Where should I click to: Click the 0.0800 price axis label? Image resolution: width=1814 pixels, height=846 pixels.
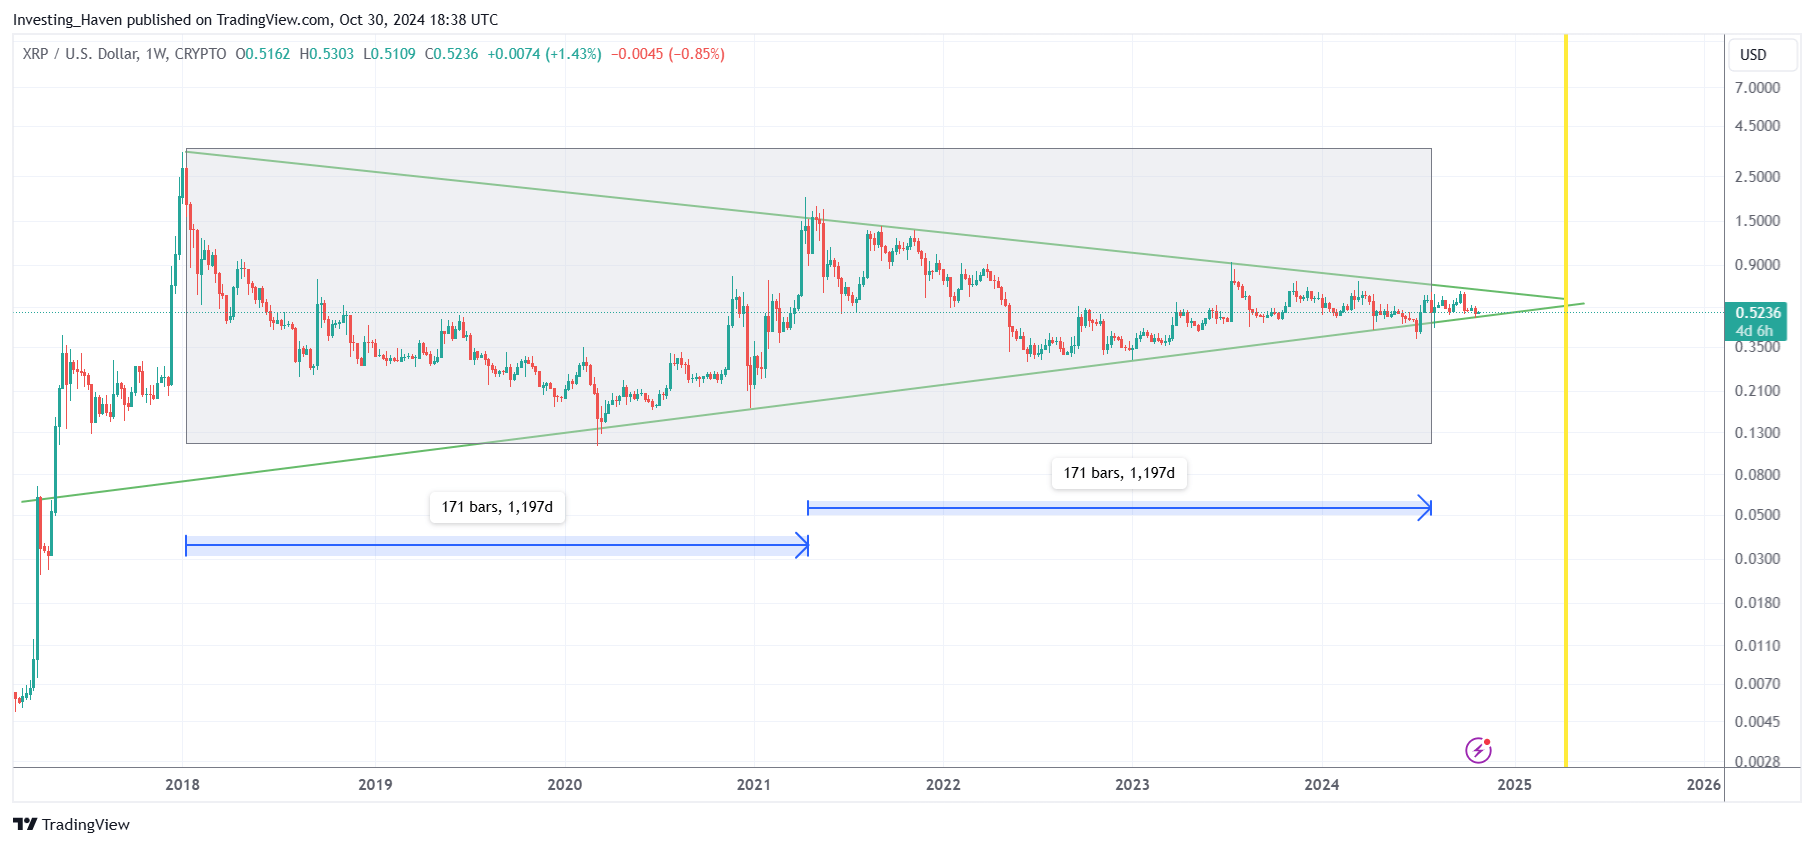[1757, 475]
